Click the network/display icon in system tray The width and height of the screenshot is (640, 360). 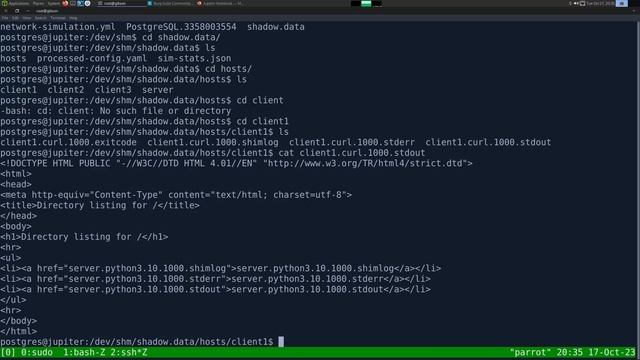tap(582, 3)
